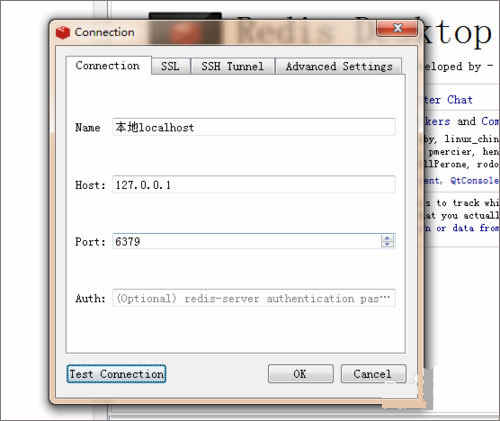Open the Chat link in background window
The width and height of the screenshot is (500, 421).
click(x=460, y=100)
